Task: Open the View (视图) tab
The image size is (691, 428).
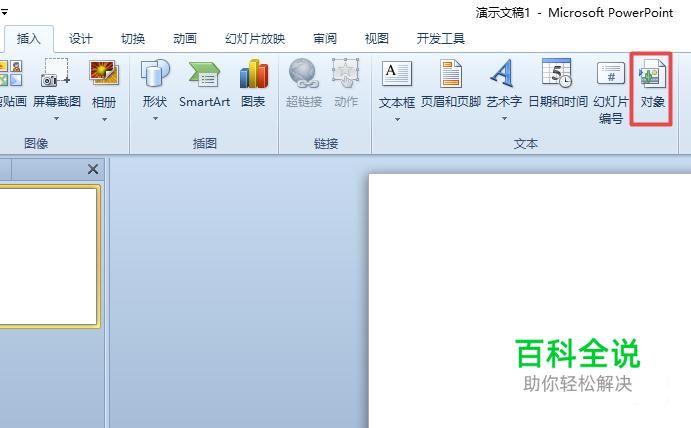Action: 377,39
